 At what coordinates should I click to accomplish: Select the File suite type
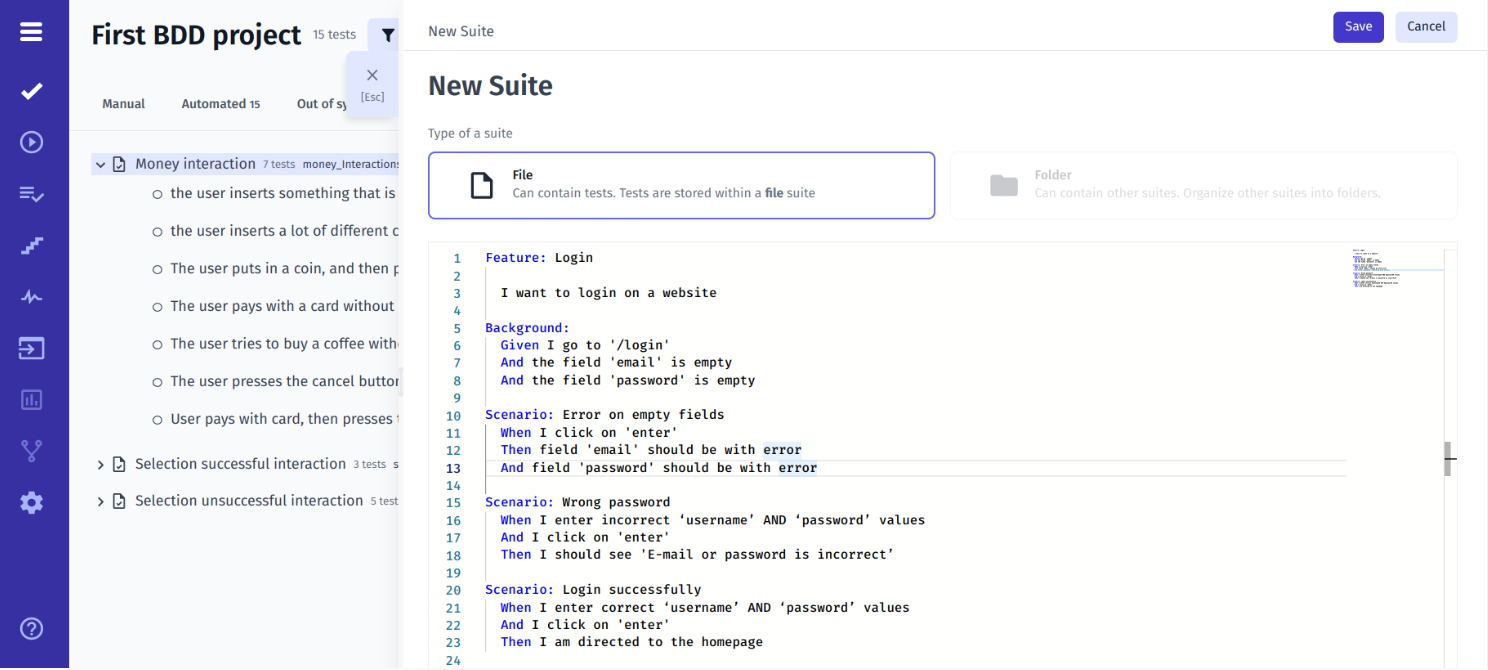point(681,185)
